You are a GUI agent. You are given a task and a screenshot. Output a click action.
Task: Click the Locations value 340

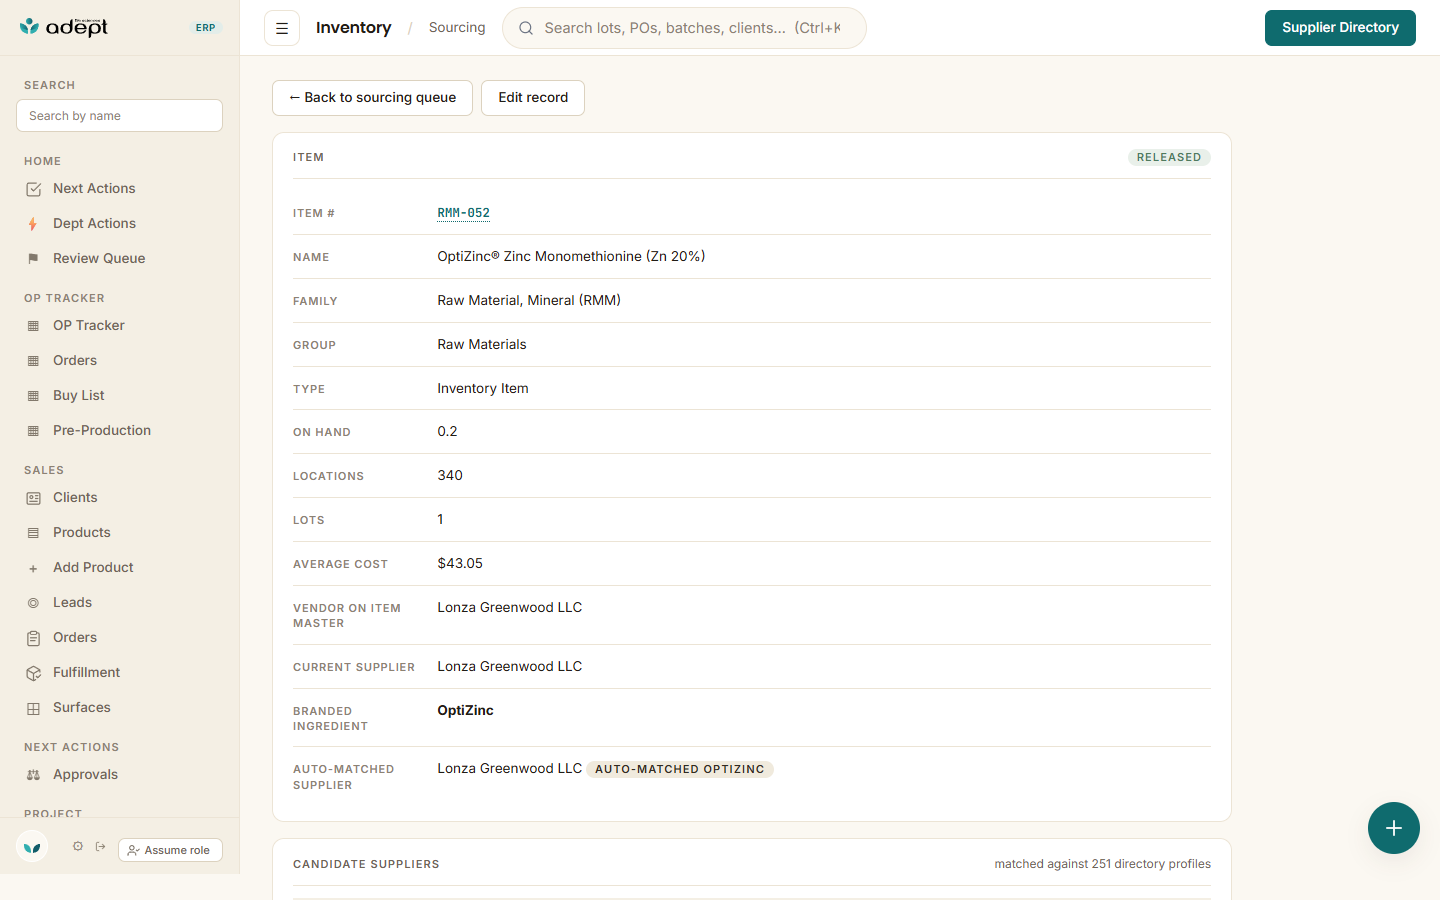(450, 475)
